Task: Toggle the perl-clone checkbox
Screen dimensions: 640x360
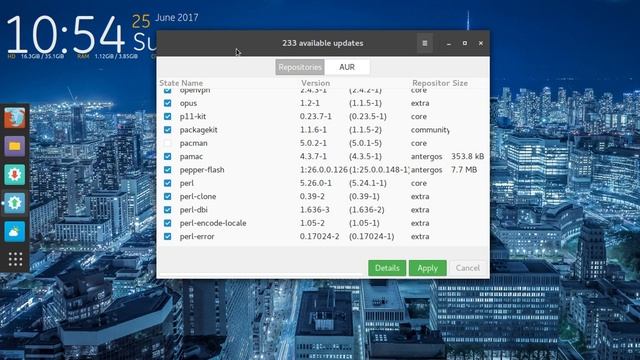Action: (167, 196)
